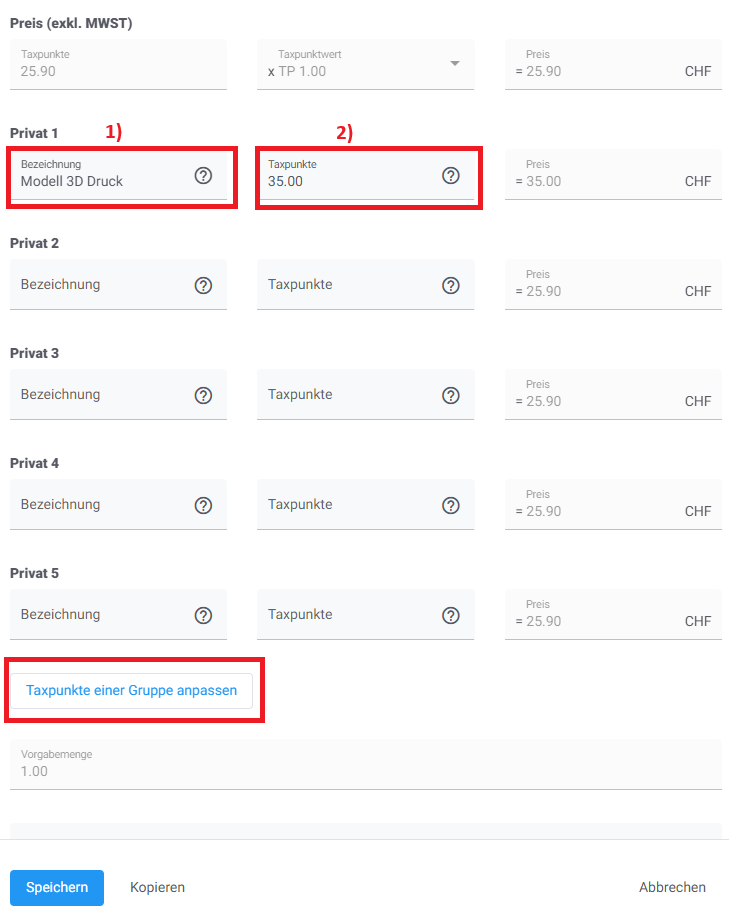The width and height of the screenshot is (729, 917).
Task: Click the Privat 3 Taxpunkte input field
Action: (x=345, y=395)
